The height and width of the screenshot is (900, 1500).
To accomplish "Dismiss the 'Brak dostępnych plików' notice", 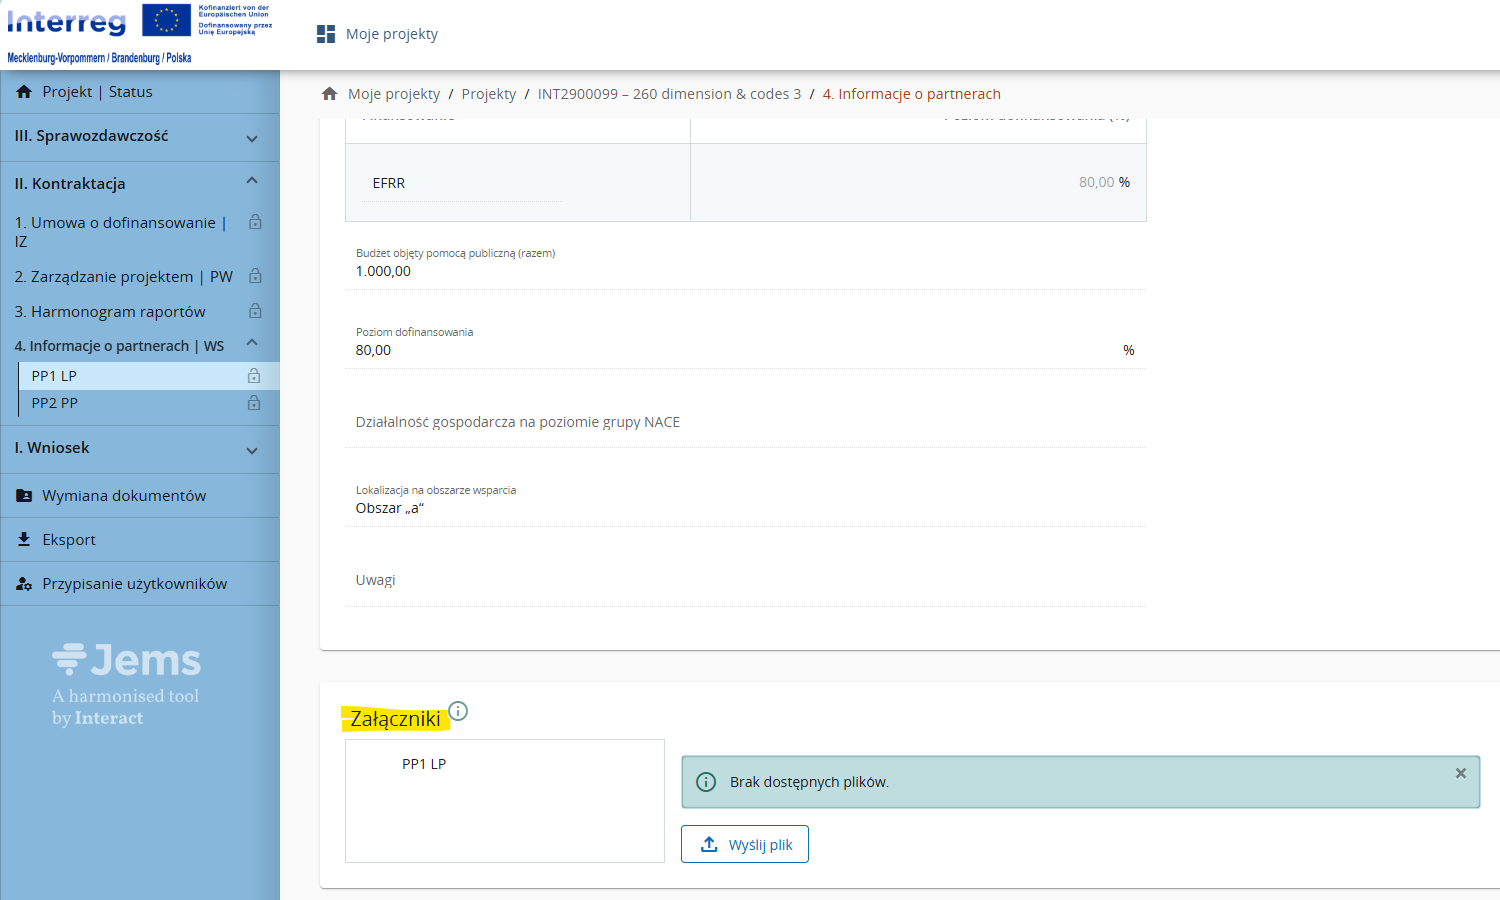I will click(x=1460, y=773).
